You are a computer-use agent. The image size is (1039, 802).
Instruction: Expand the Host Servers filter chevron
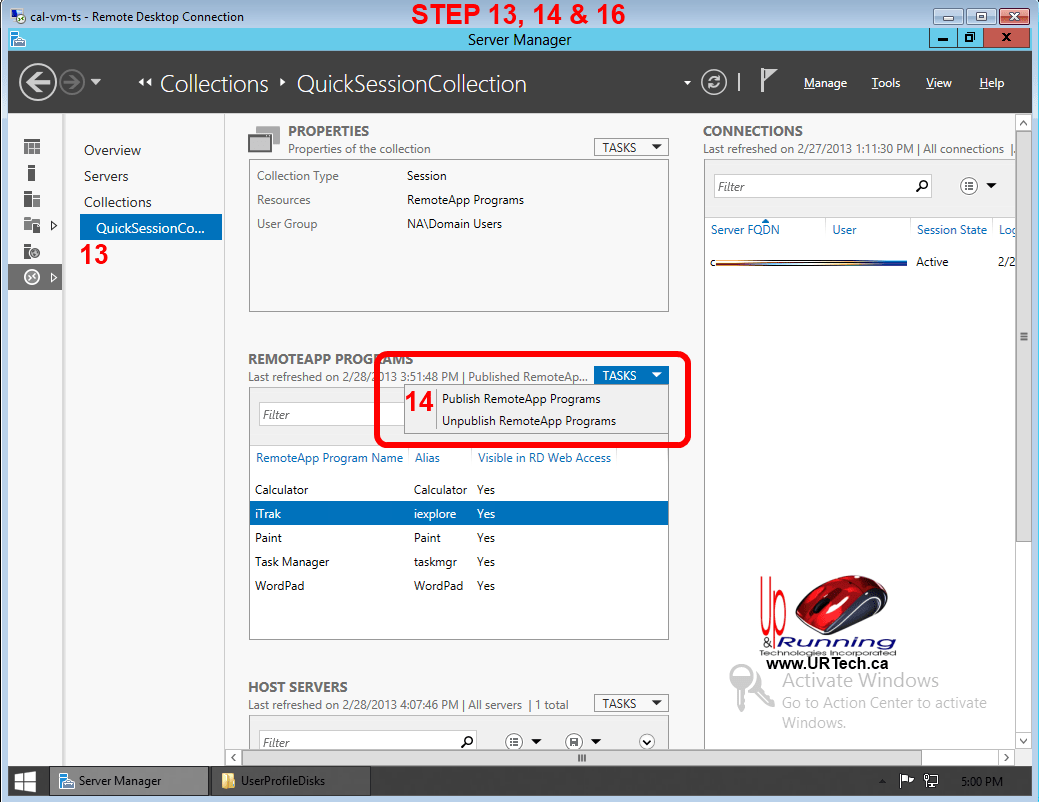646,742
